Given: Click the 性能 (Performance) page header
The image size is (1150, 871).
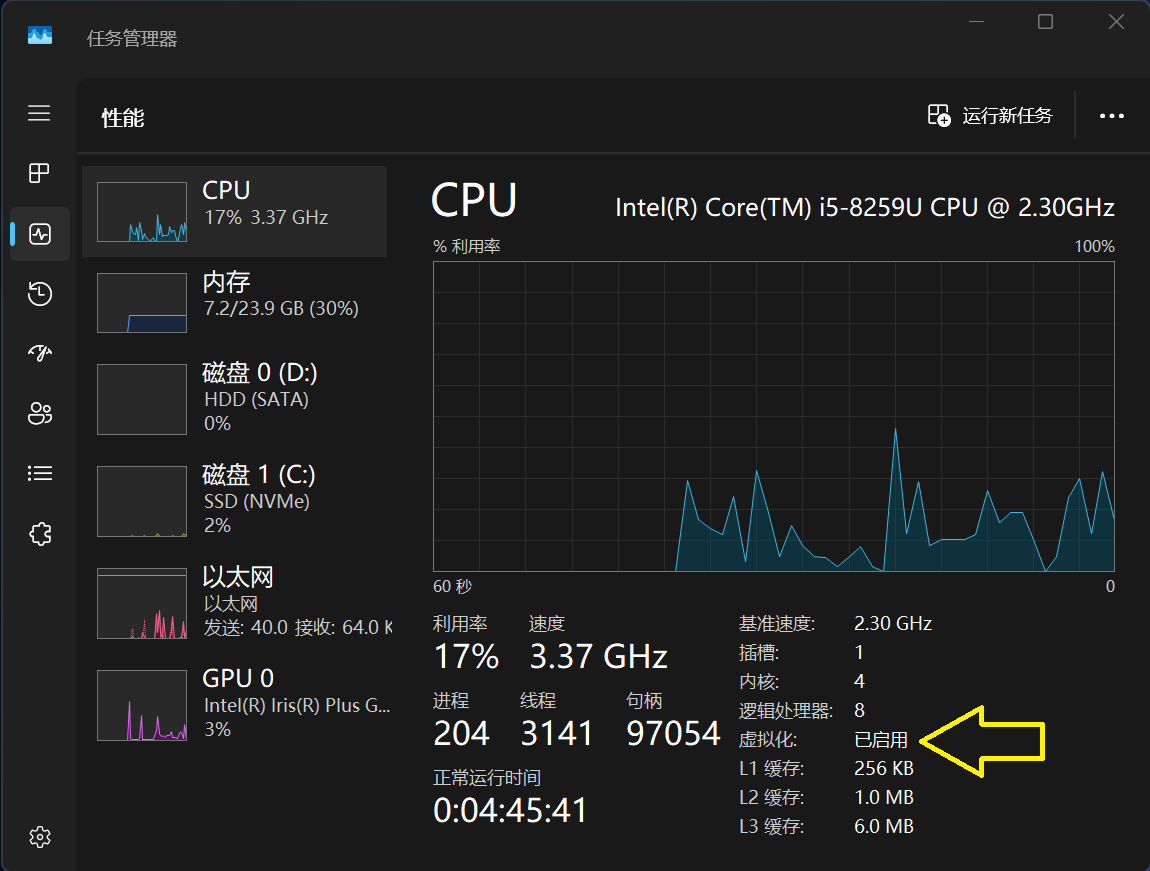Looking at the screenshot, I should point(122,117).
